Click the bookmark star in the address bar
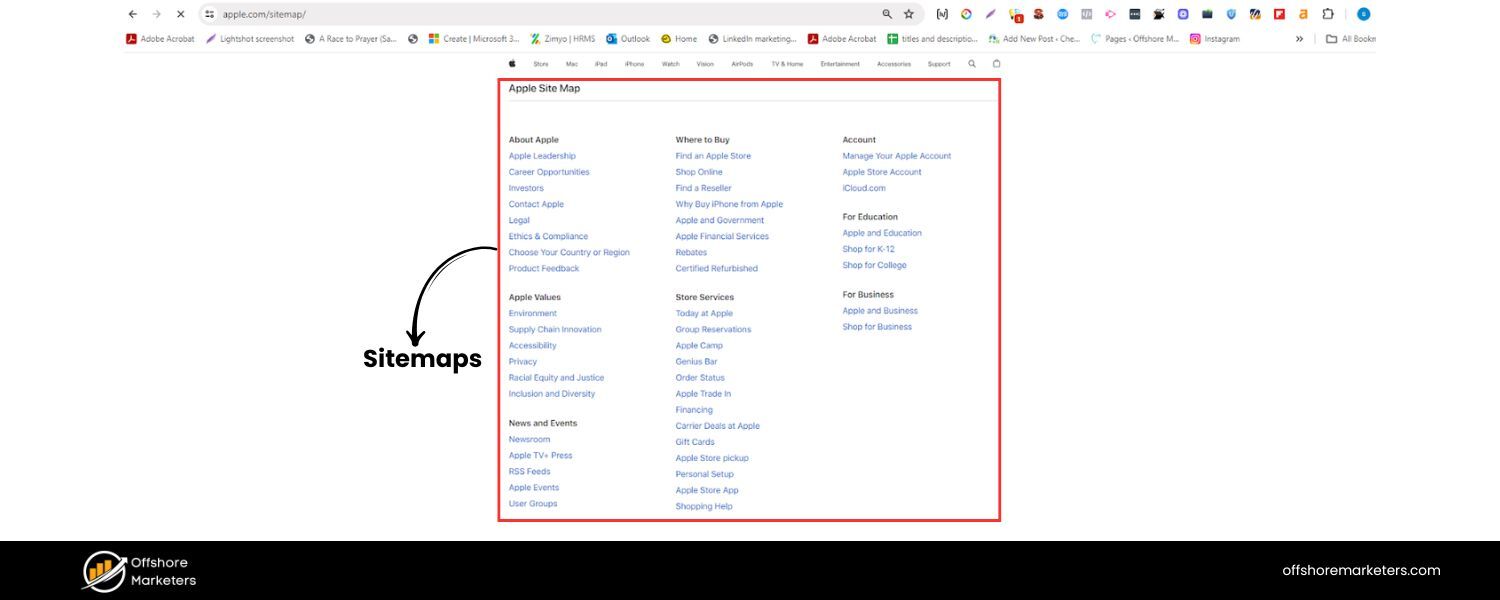 [x=907, y=14]
